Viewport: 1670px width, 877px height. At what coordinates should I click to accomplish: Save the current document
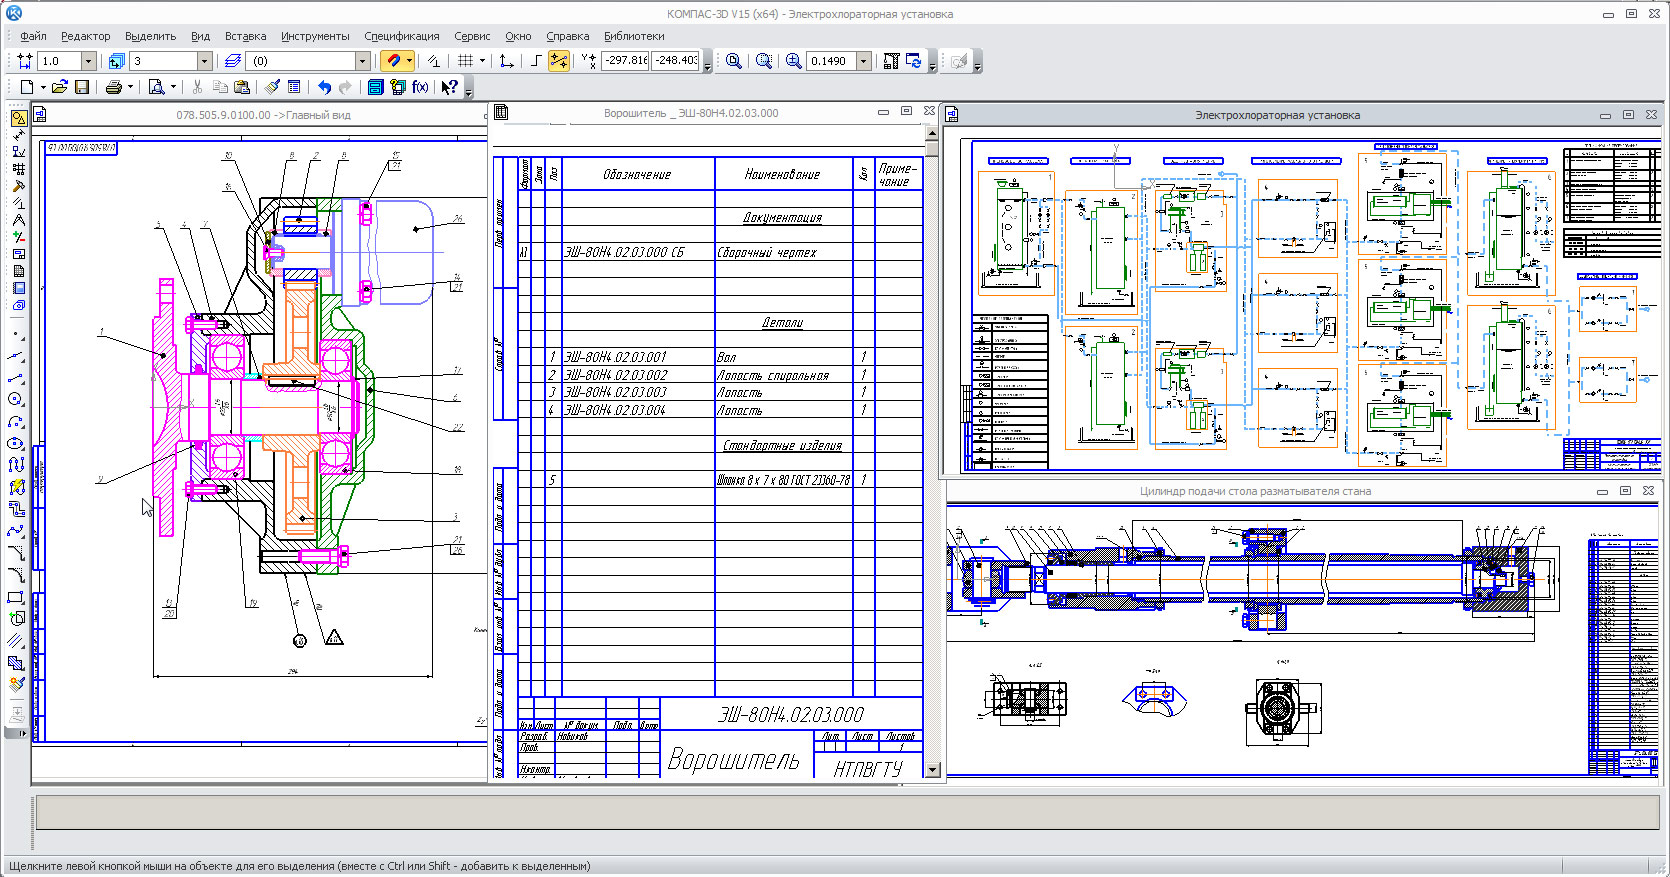(x=82, y=87)
